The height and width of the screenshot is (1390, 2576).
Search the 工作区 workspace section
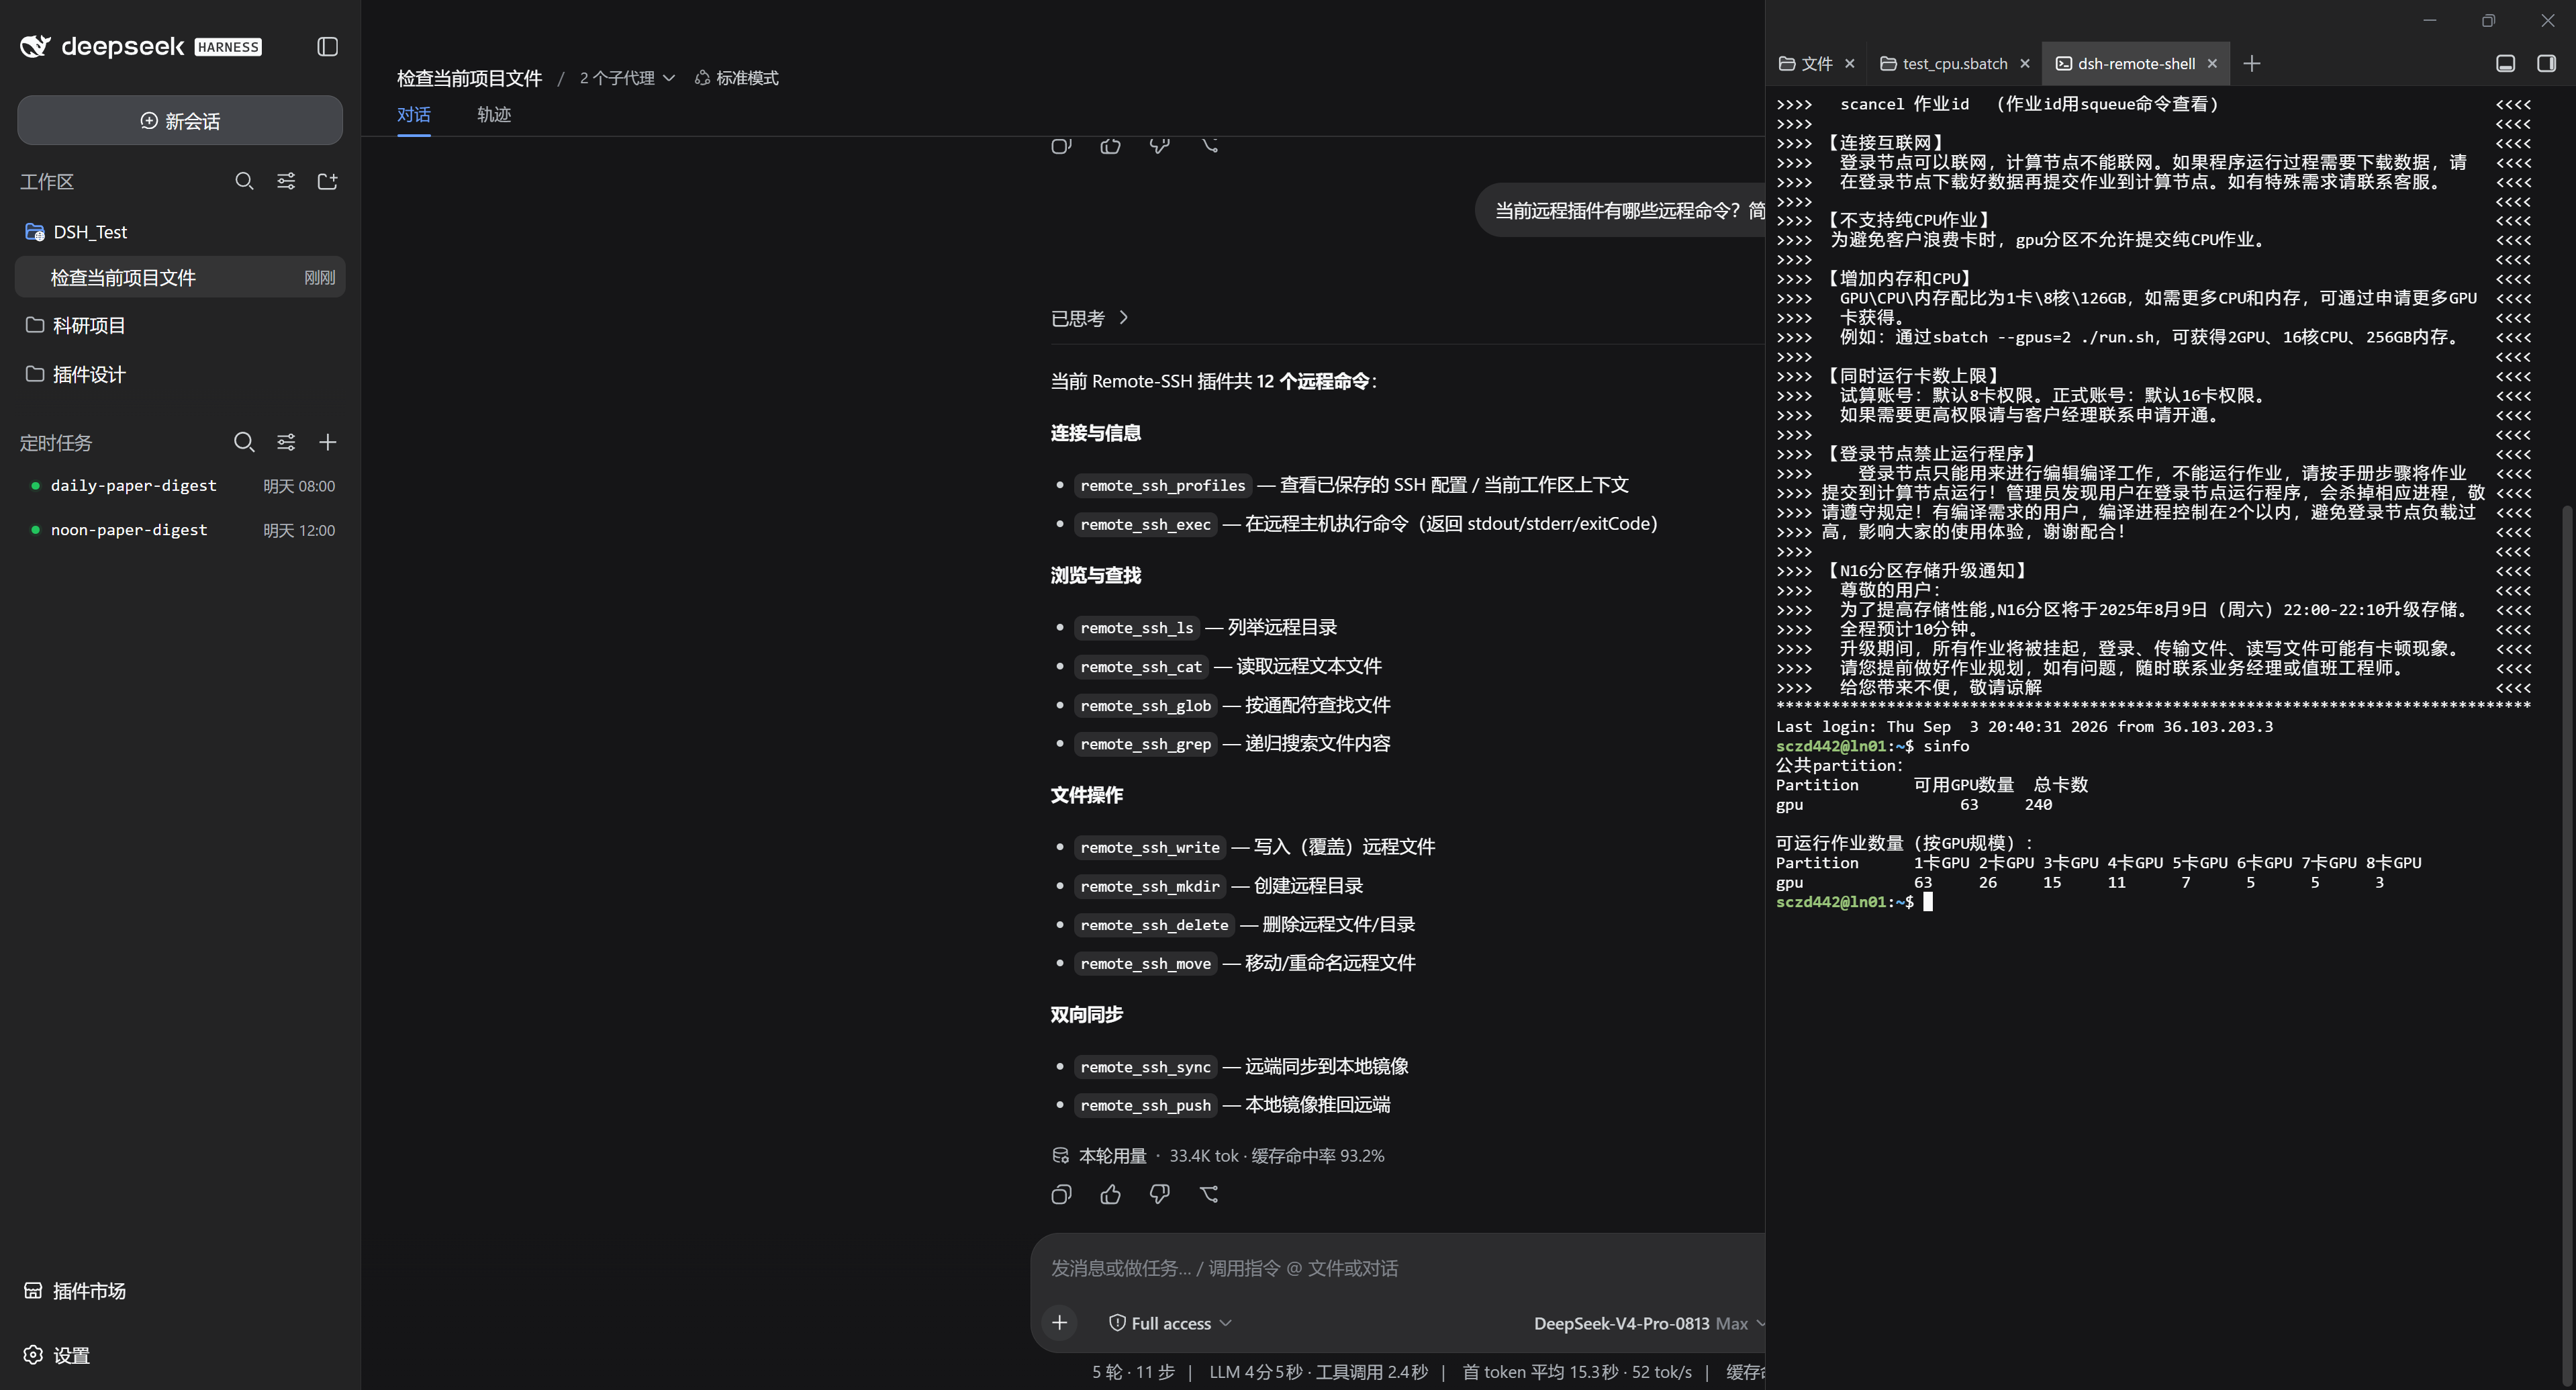244,181
